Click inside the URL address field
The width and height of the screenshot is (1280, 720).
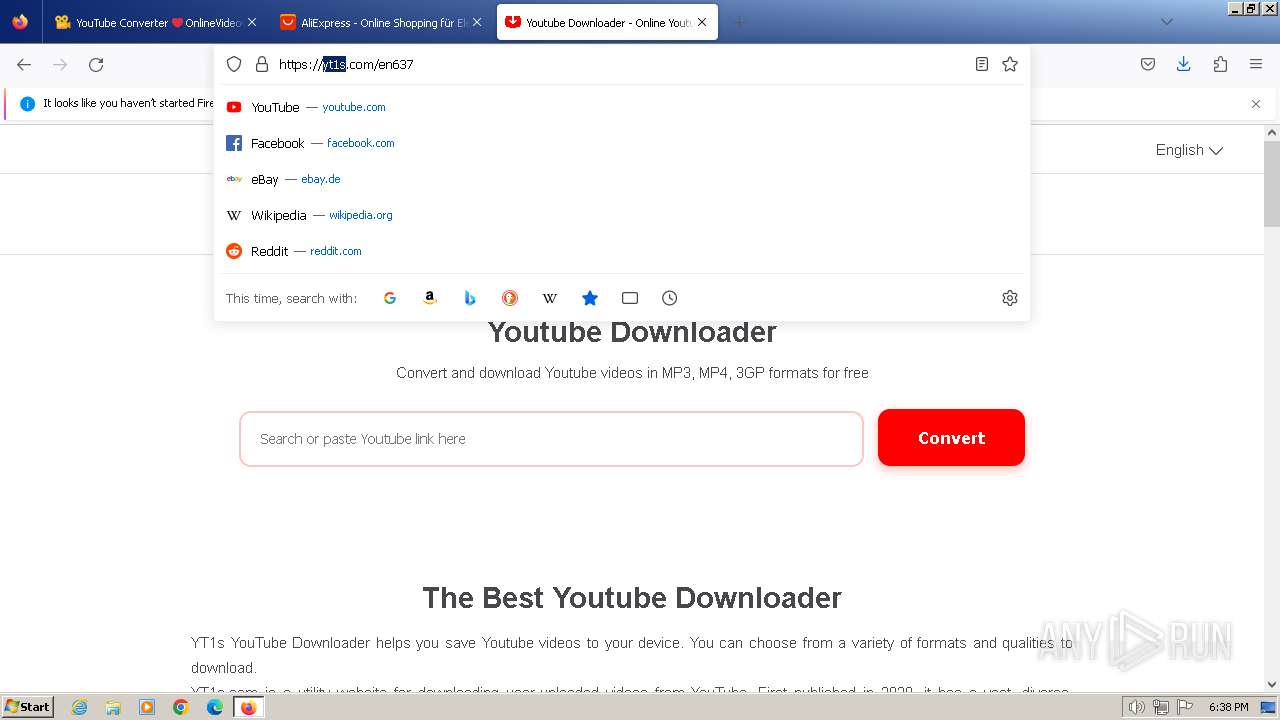(620, 64)
